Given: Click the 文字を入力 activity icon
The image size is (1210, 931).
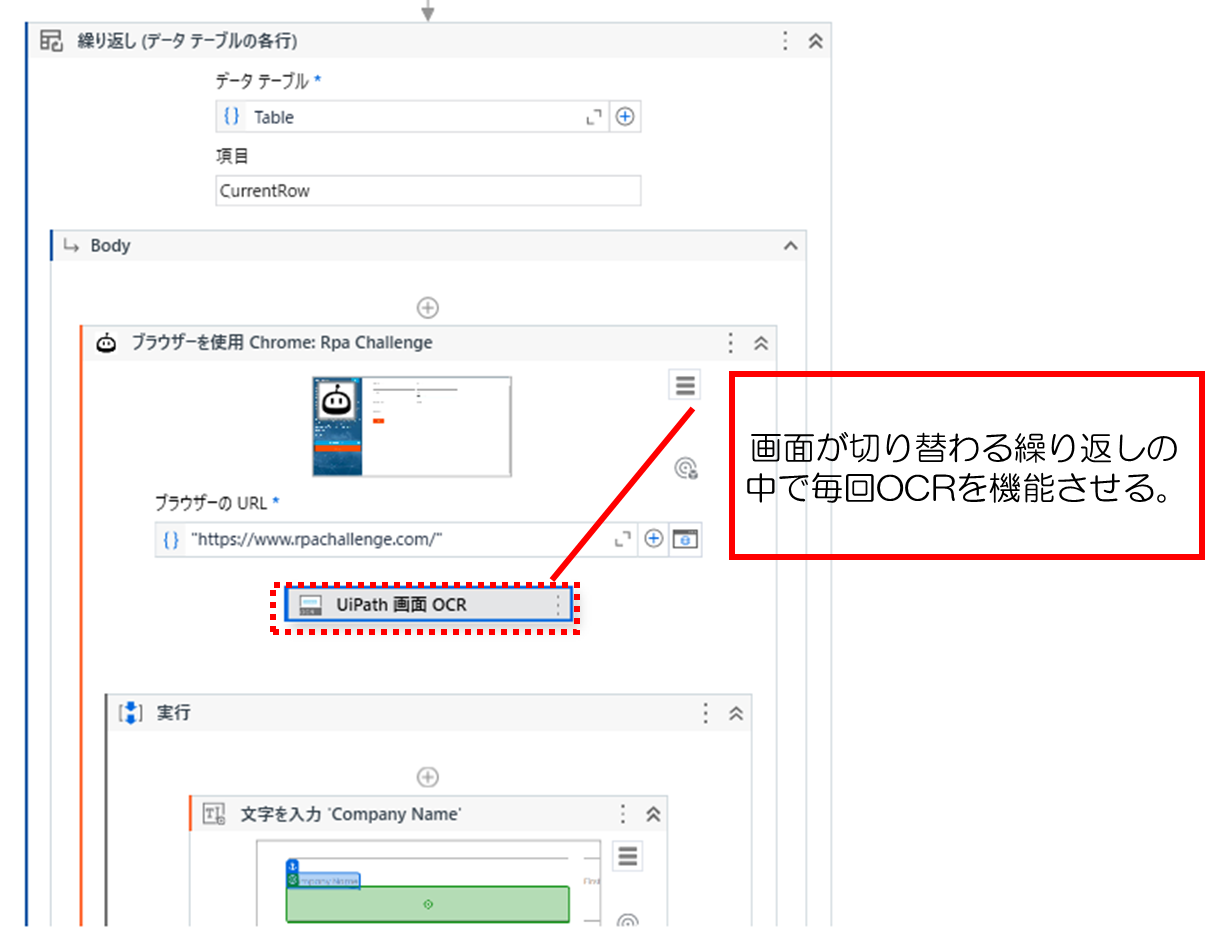Looking at the screenshot, I should (214, 814).
